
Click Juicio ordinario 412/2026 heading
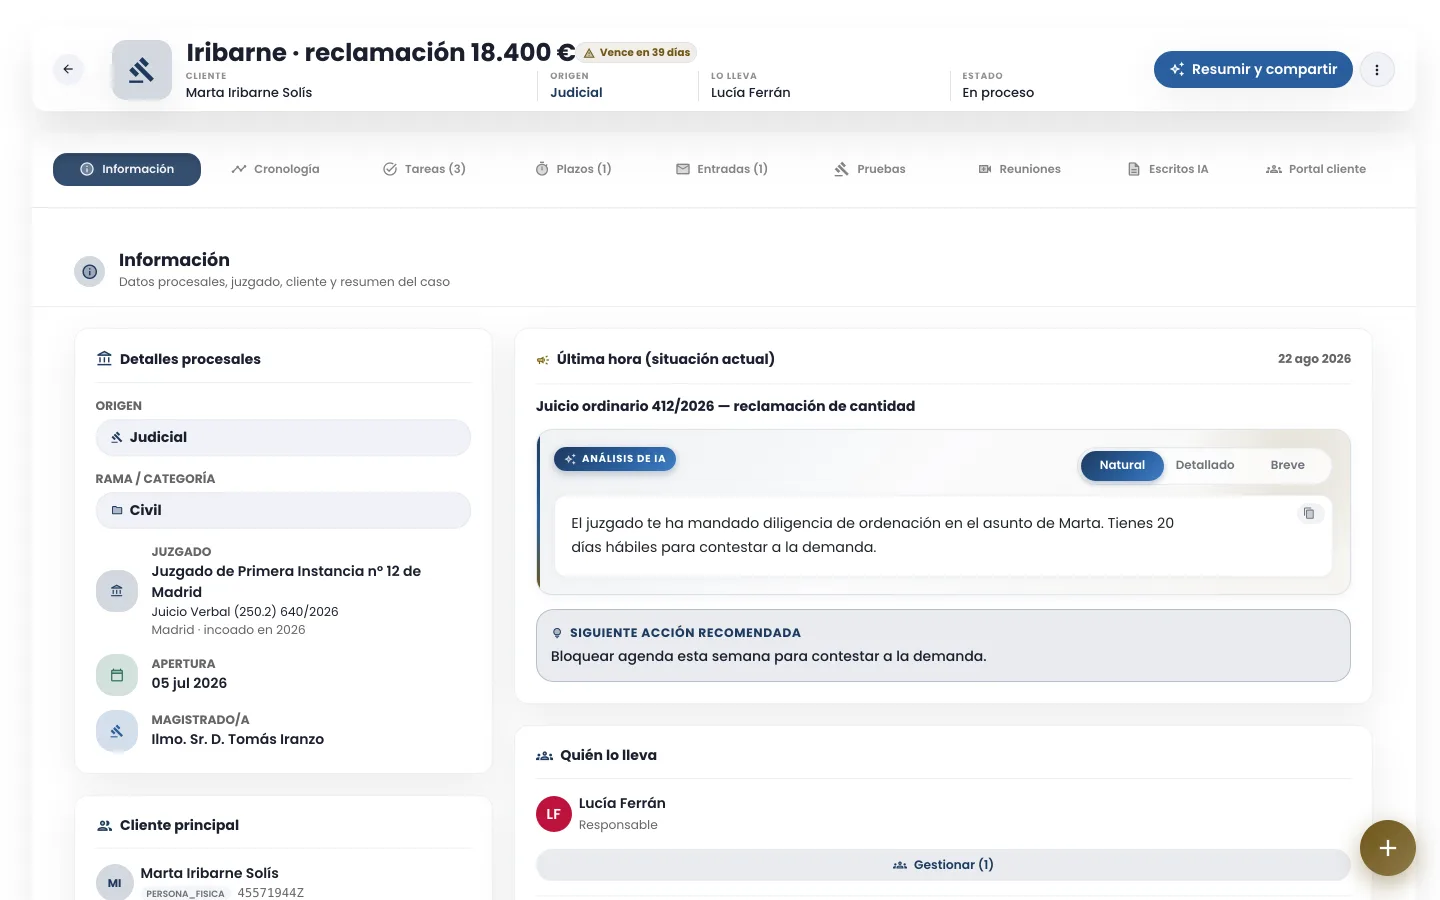pos(725,406)
